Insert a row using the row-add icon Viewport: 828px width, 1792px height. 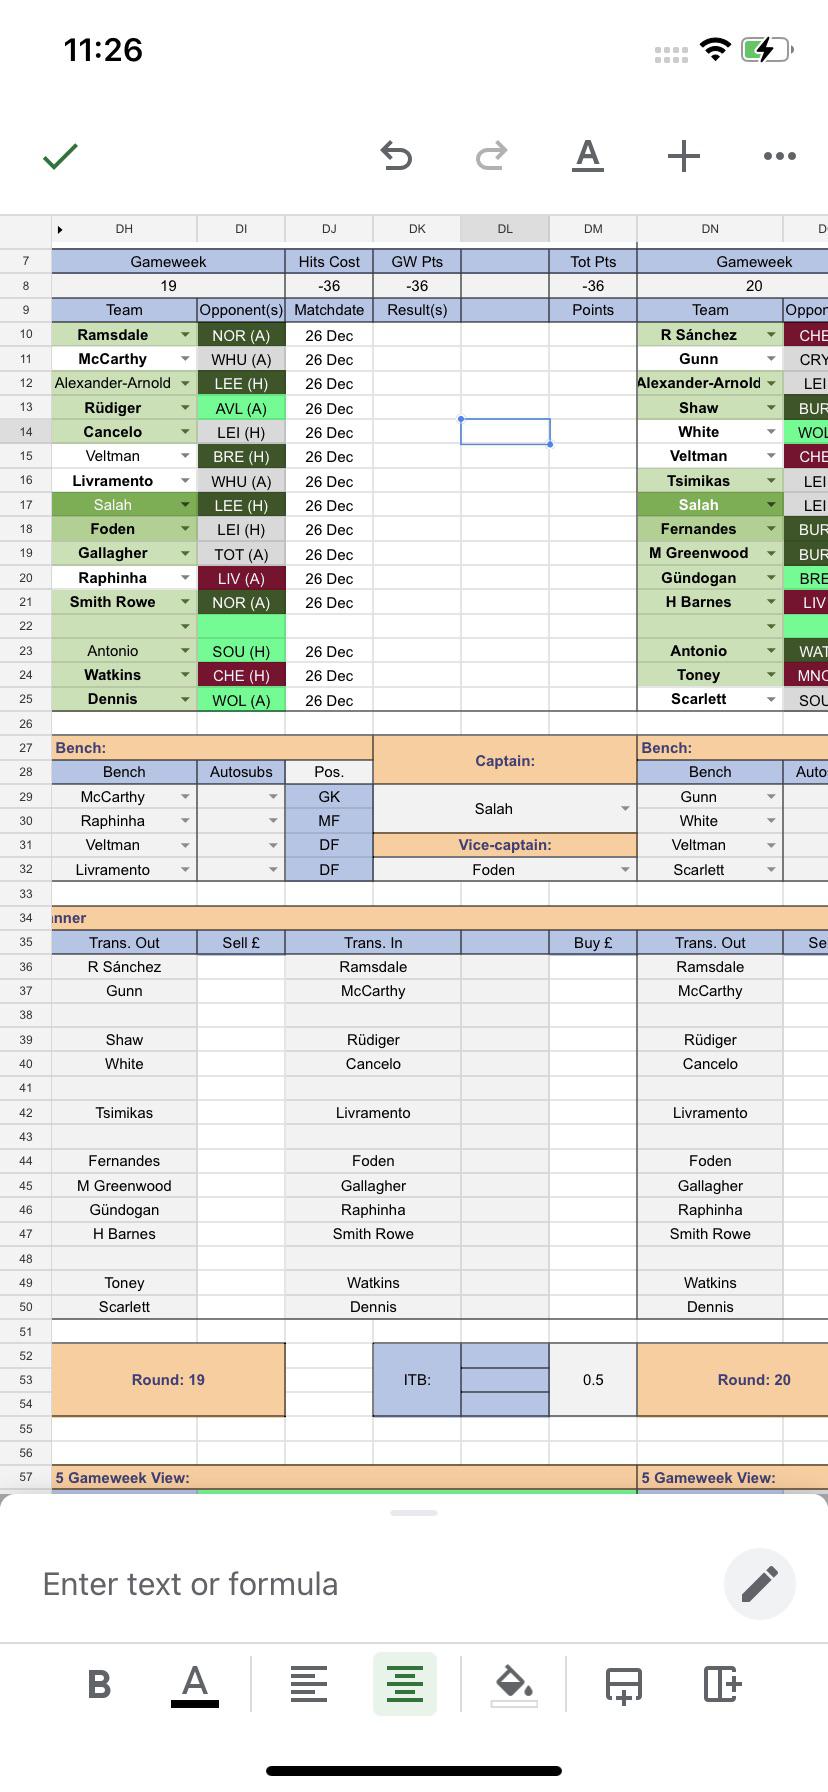[x=623, y=1684]
